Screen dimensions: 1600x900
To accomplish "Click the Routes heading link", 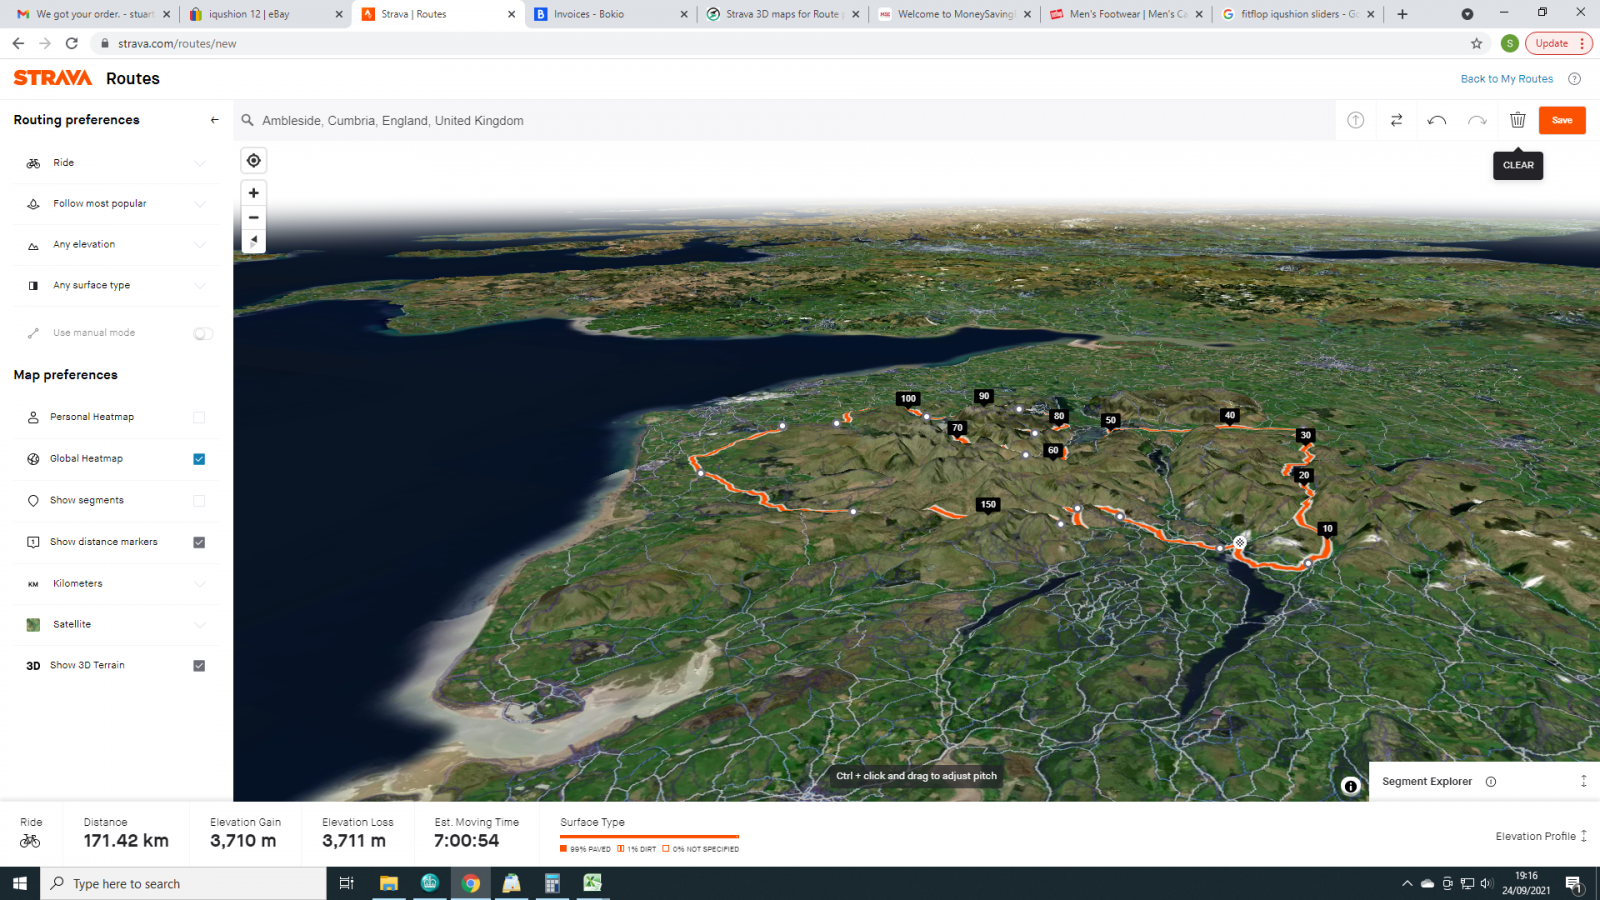I will point(133,78).
